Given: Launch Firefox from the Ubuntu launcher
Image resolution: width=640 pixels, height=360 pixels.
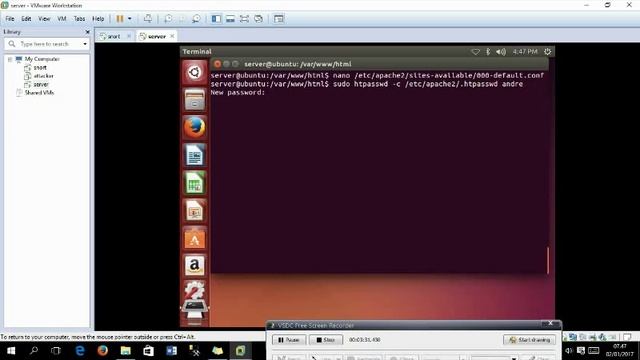Looking at the screenshot, I should [194, 128].
